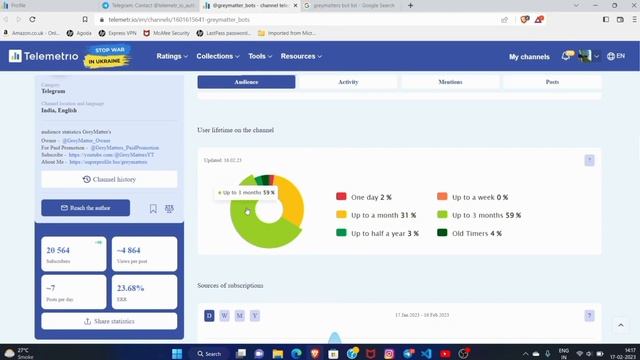Screen dimensions: 640x360
Task: Open Channel history
Action: pos(109,179)
